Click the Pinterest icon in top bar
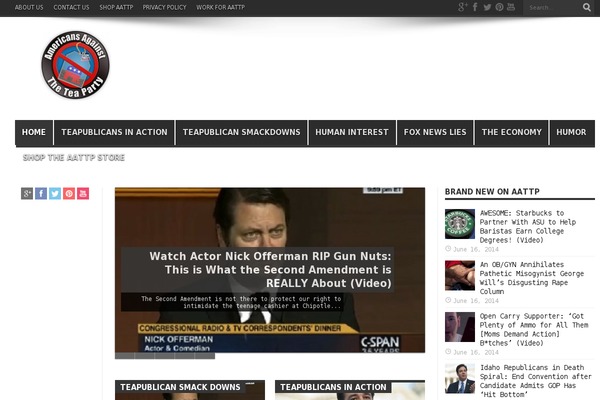 tap(499, 7)
